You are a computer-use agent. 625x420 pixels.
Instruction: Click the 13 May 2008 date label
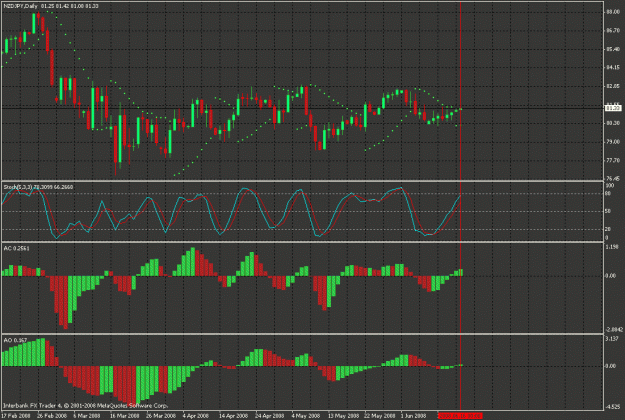(343, 416)
